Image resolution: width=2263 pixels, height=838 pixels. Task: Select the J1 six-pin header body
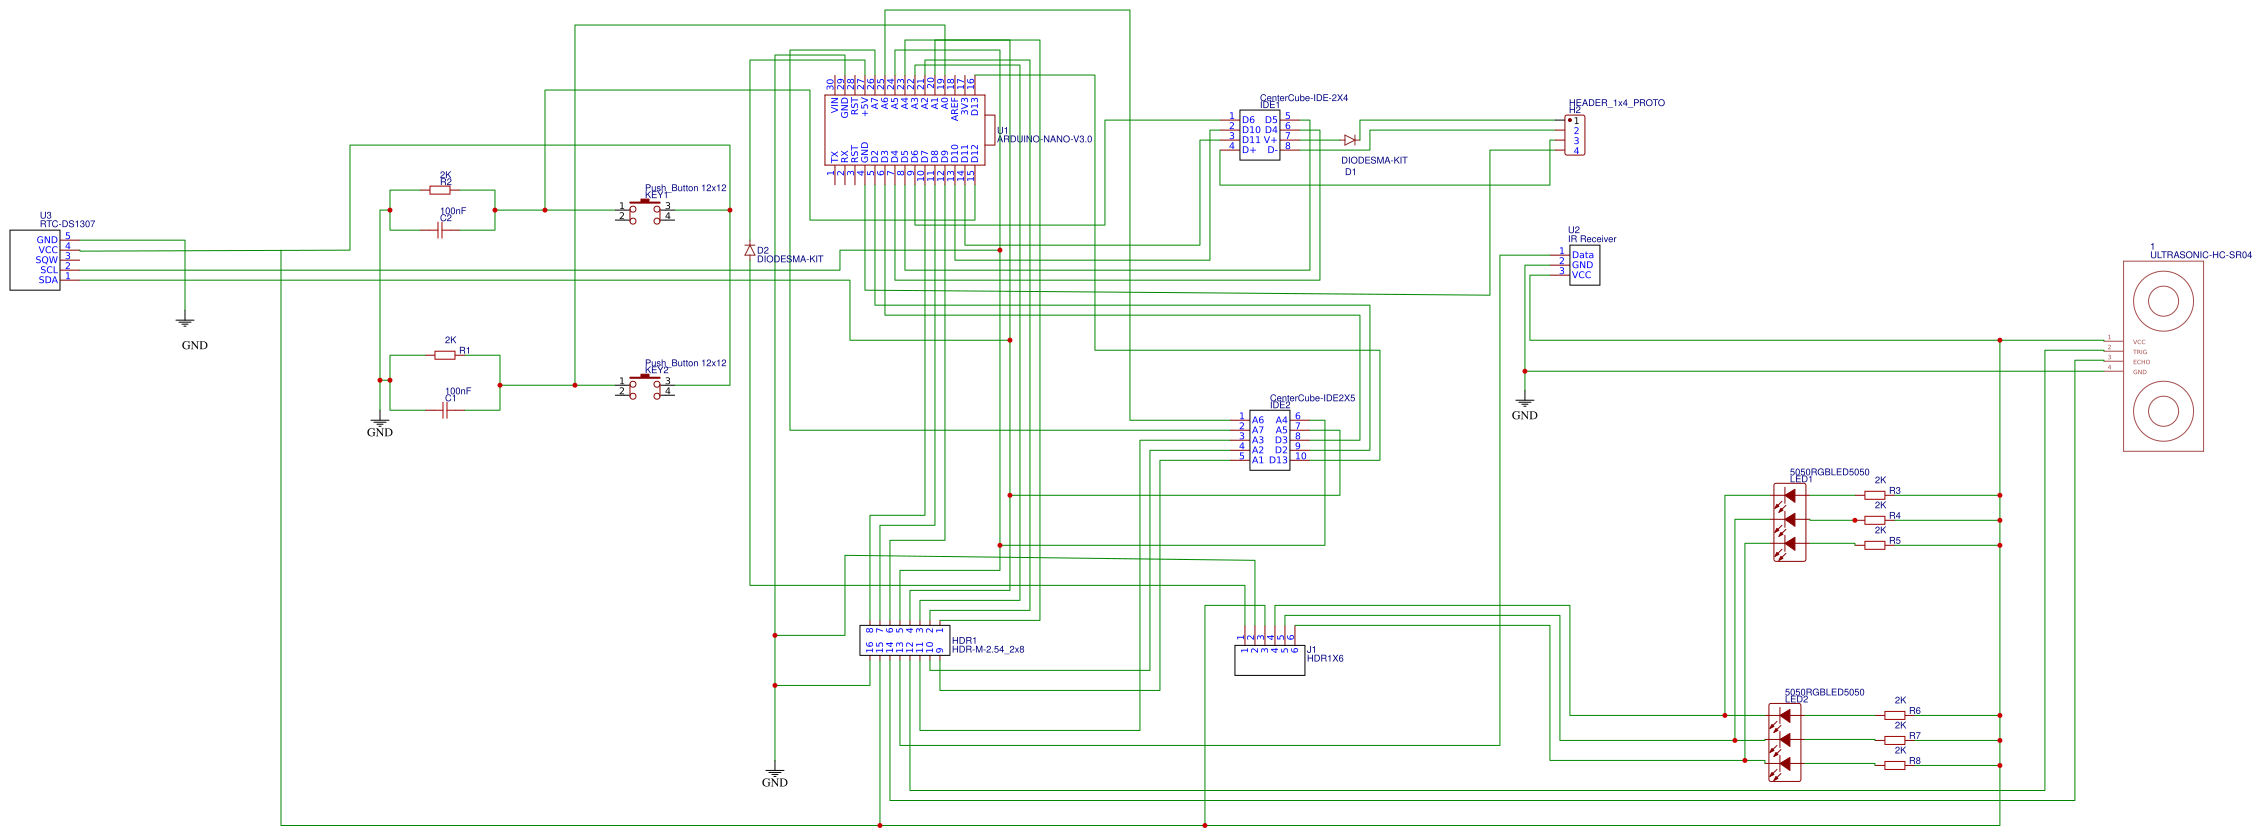(1270, 660)
